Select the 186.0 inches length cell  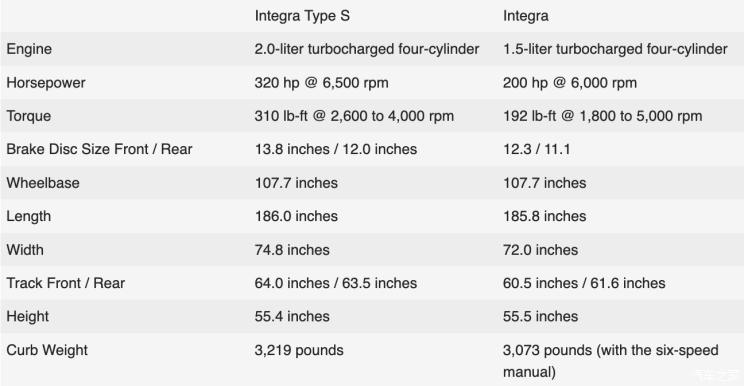(x=296, y=216)
